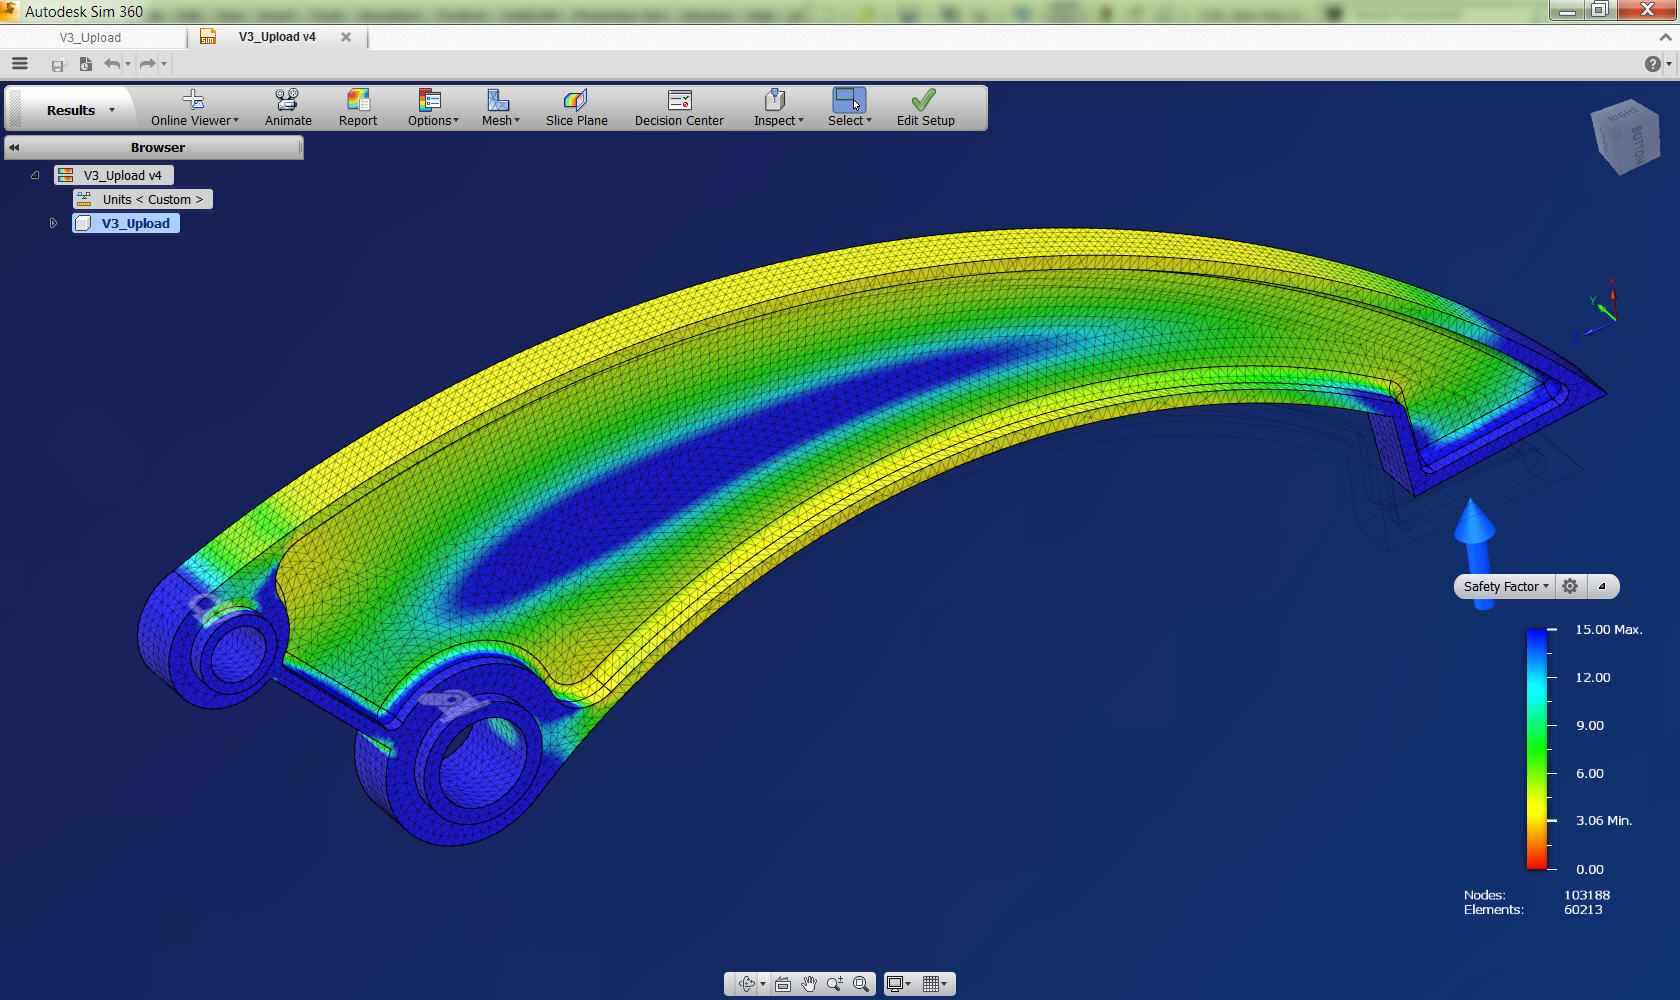Collapse the ribbon with top-right chevron
This screenshot has width=1680, height=1000.
pyautogui.click(x=1665, y=37)
